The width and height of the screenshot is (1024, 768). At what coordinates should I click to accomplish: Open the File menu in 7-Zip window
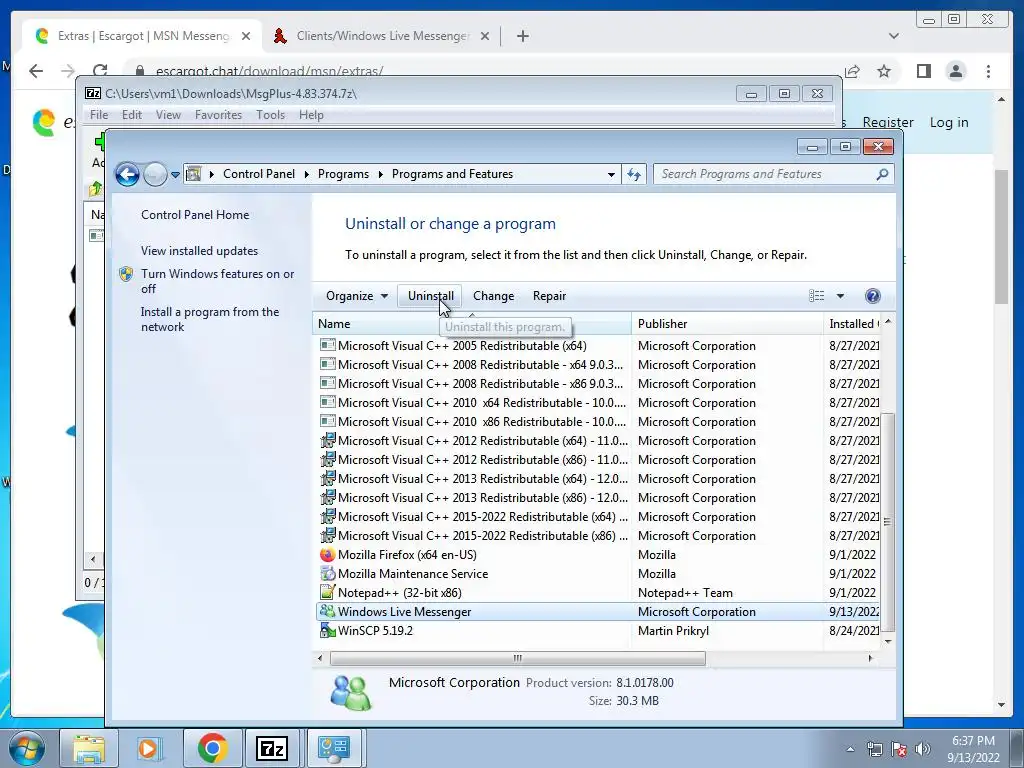click(99, 115)
